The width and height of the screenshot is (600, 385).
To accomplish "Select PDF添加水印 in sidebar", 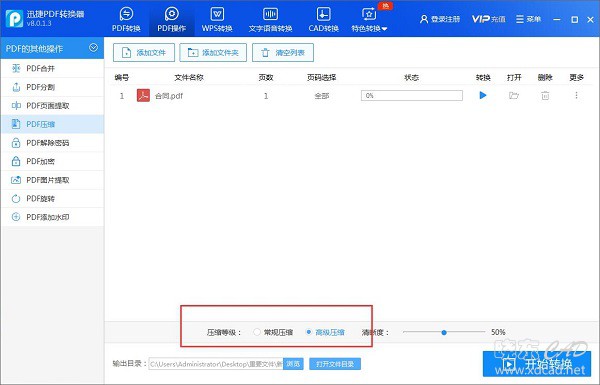I will [x=52, y=217].
